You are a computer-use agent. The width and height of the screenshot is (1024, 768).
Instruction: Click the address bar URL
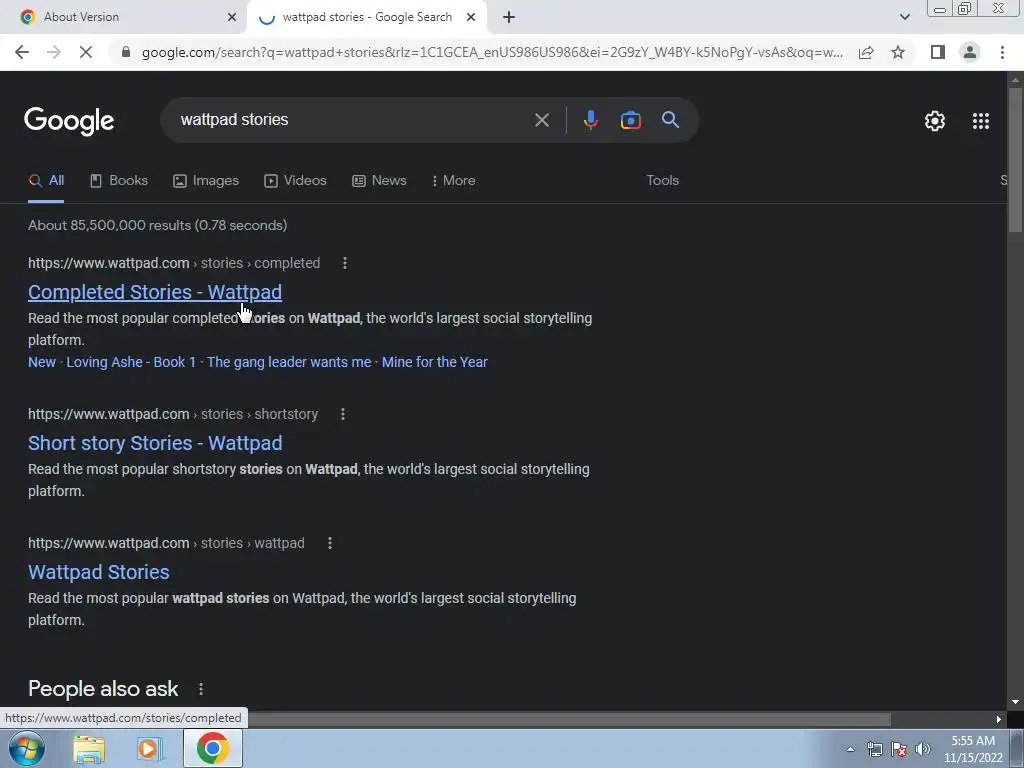[492, 52]
